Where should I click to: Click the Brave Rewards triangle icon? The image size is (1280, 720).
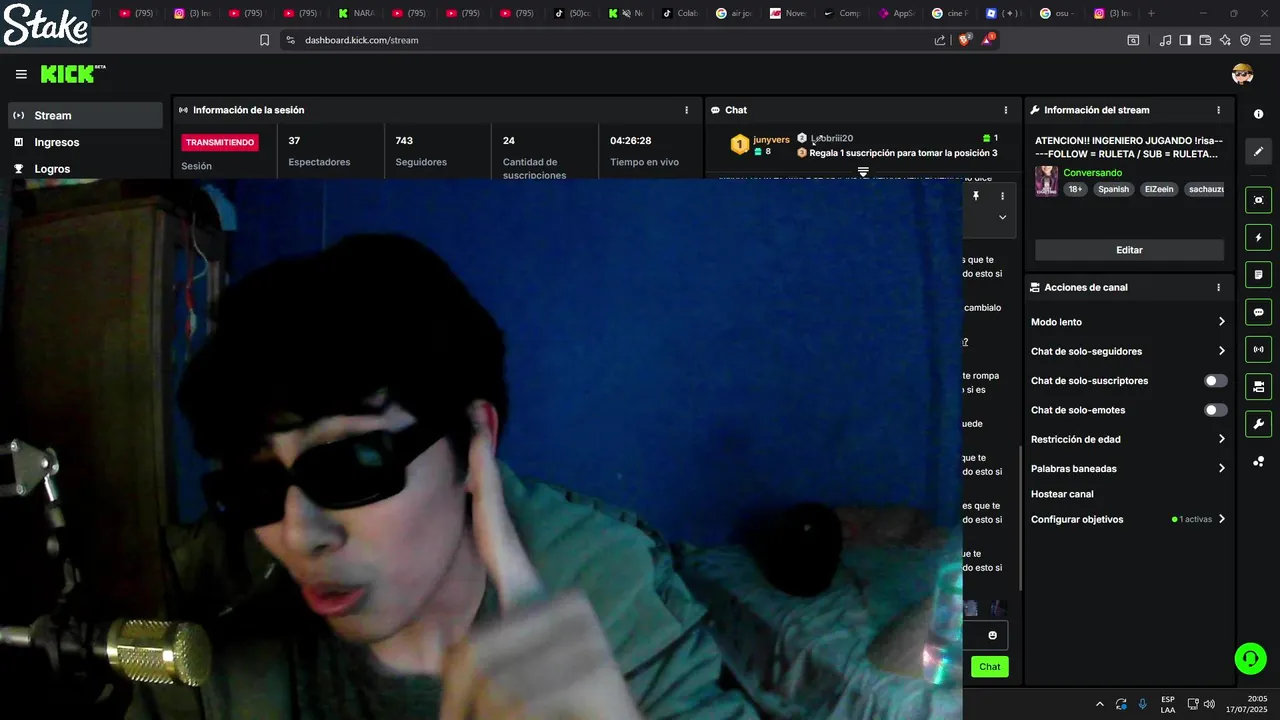tap(988, 40)
